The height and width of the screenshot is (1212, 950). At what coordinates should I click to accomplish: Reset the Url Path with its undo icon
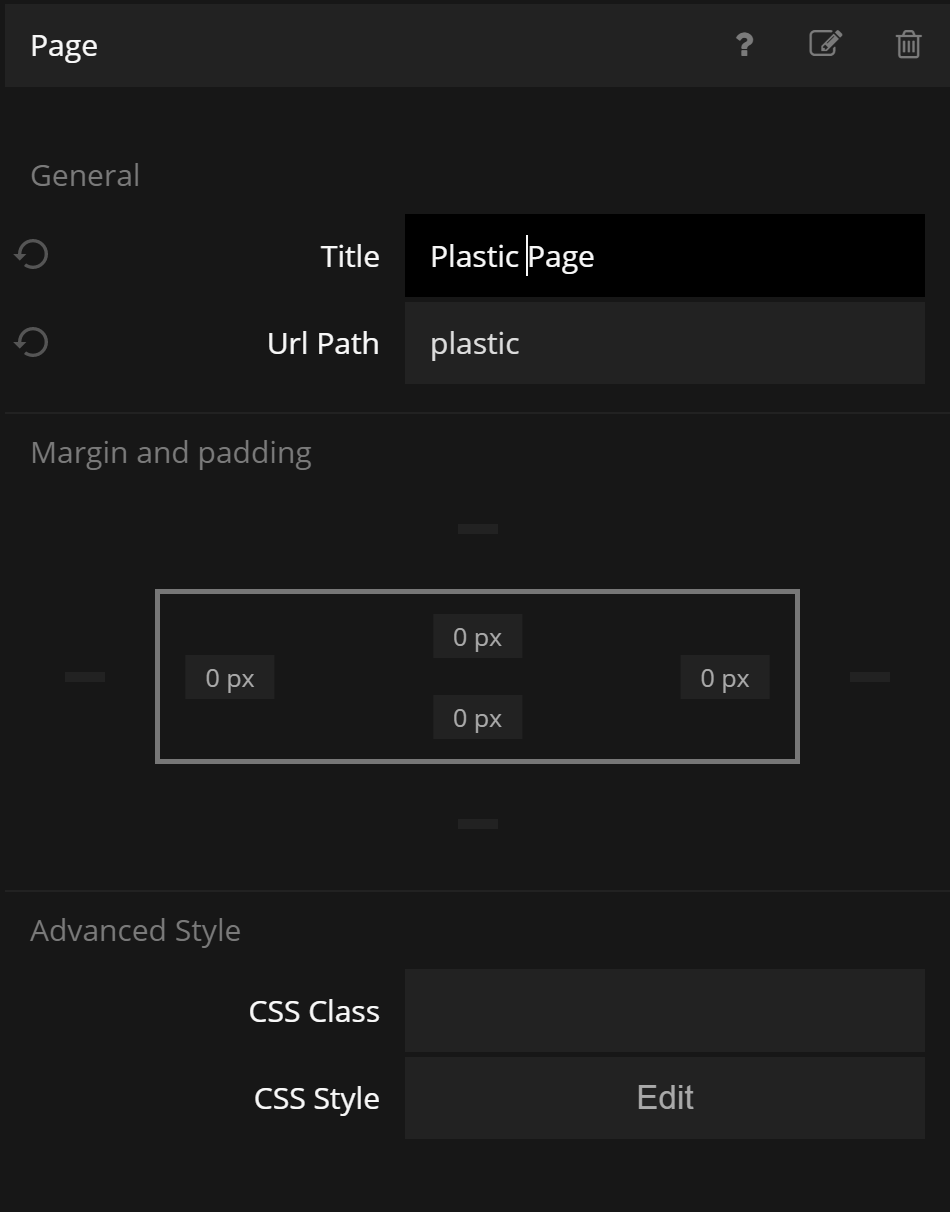click(x=32, y=343)
